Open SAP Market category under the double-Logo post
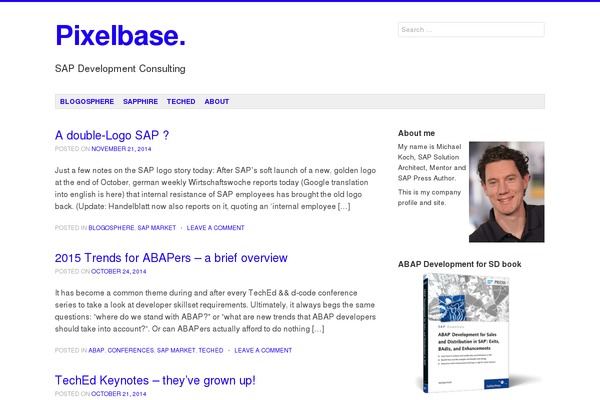 tap(157, 228)
